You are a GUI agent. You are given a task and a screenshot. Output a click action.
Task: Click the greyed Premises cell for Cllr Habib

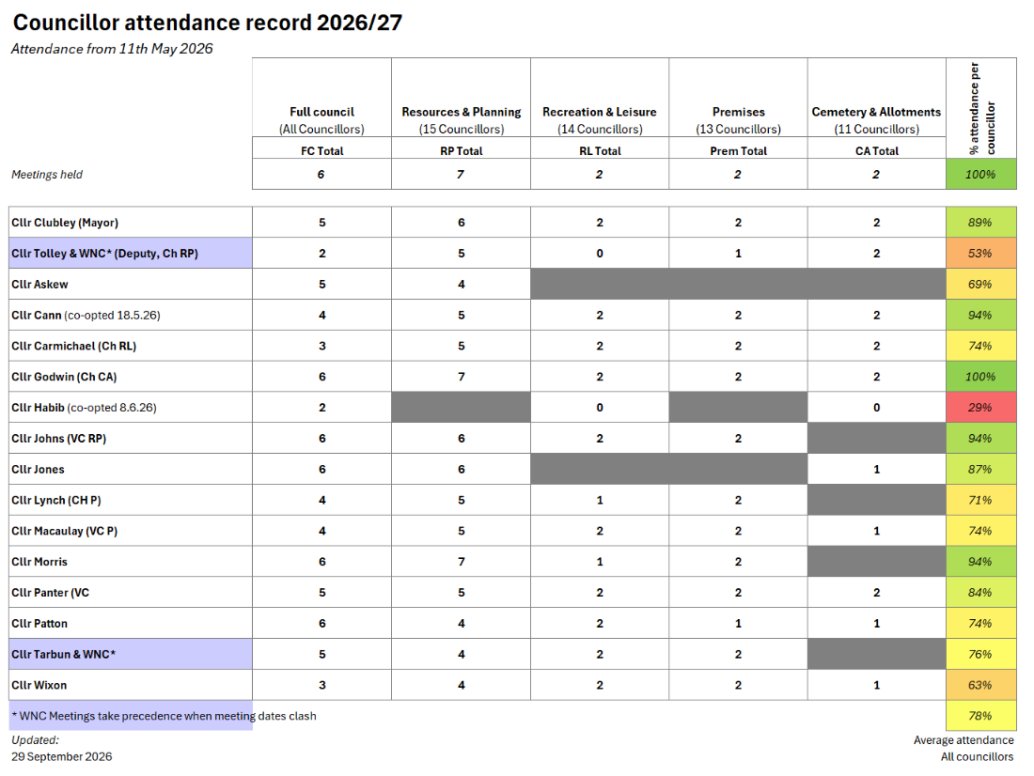coord(738,407)
